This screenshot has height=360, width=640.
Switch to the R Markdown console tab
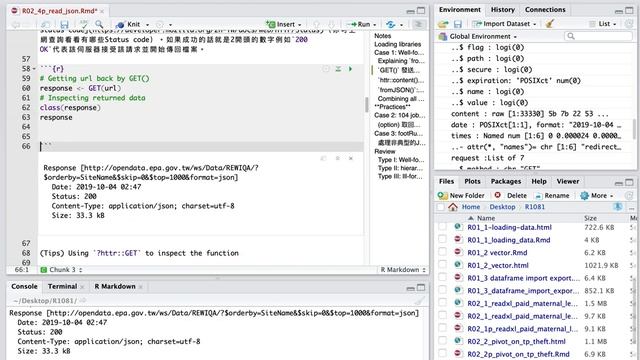[x=115, y=287]
